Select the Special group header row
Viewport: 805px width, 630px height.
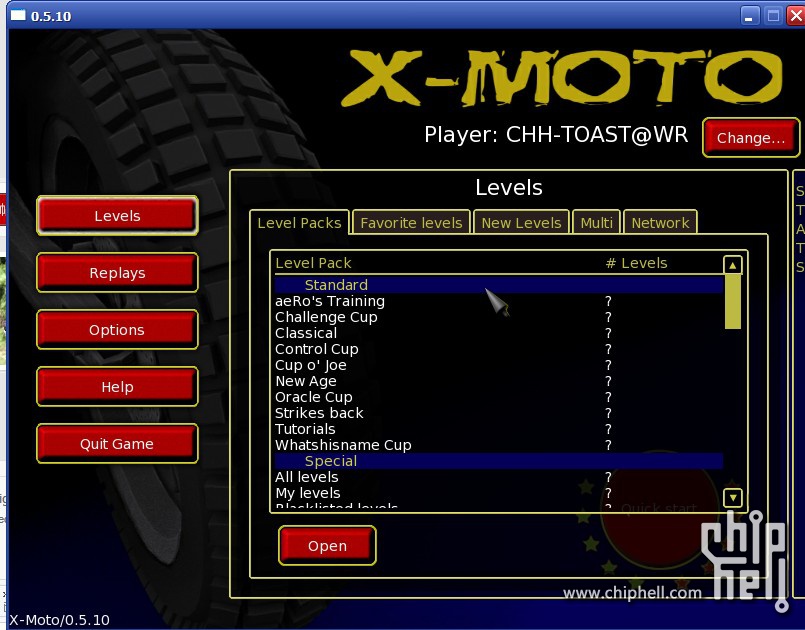point(499,461)
